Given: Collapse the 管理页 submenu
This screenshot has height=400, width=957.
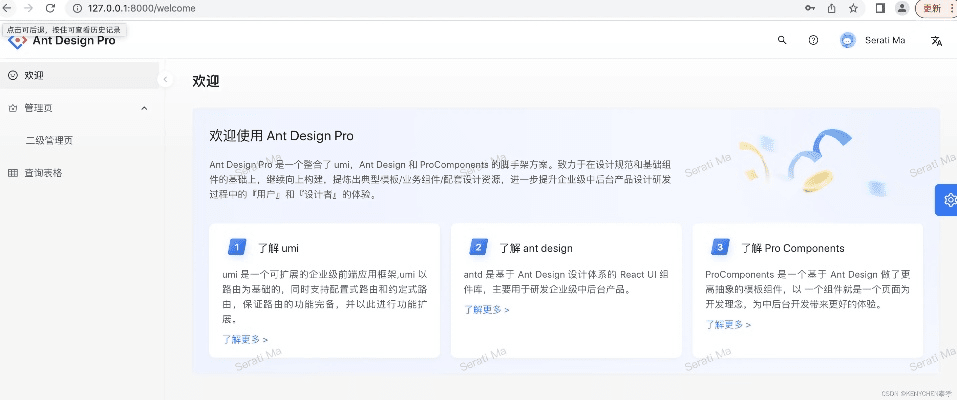Looking at the screenshot, I should (x=144, y=108).
